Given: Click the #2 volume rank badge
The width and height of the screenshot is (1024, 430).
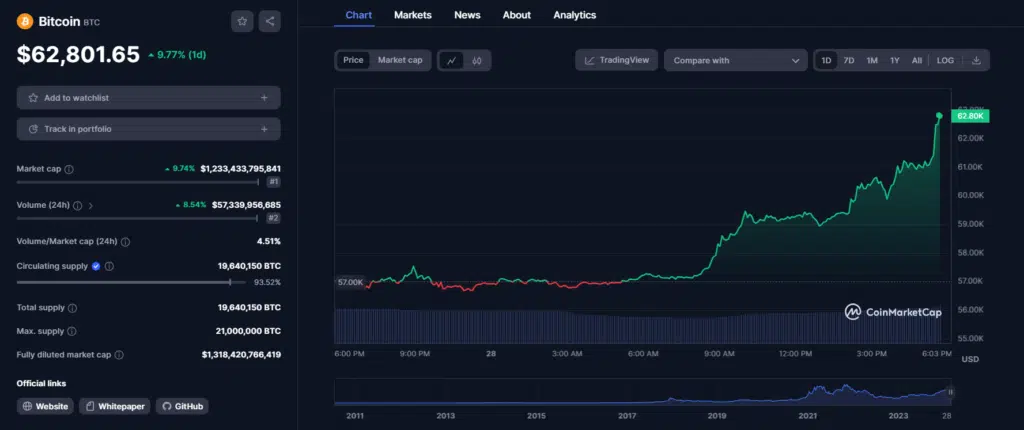Looking at the screenshot, I should [274, 218].
